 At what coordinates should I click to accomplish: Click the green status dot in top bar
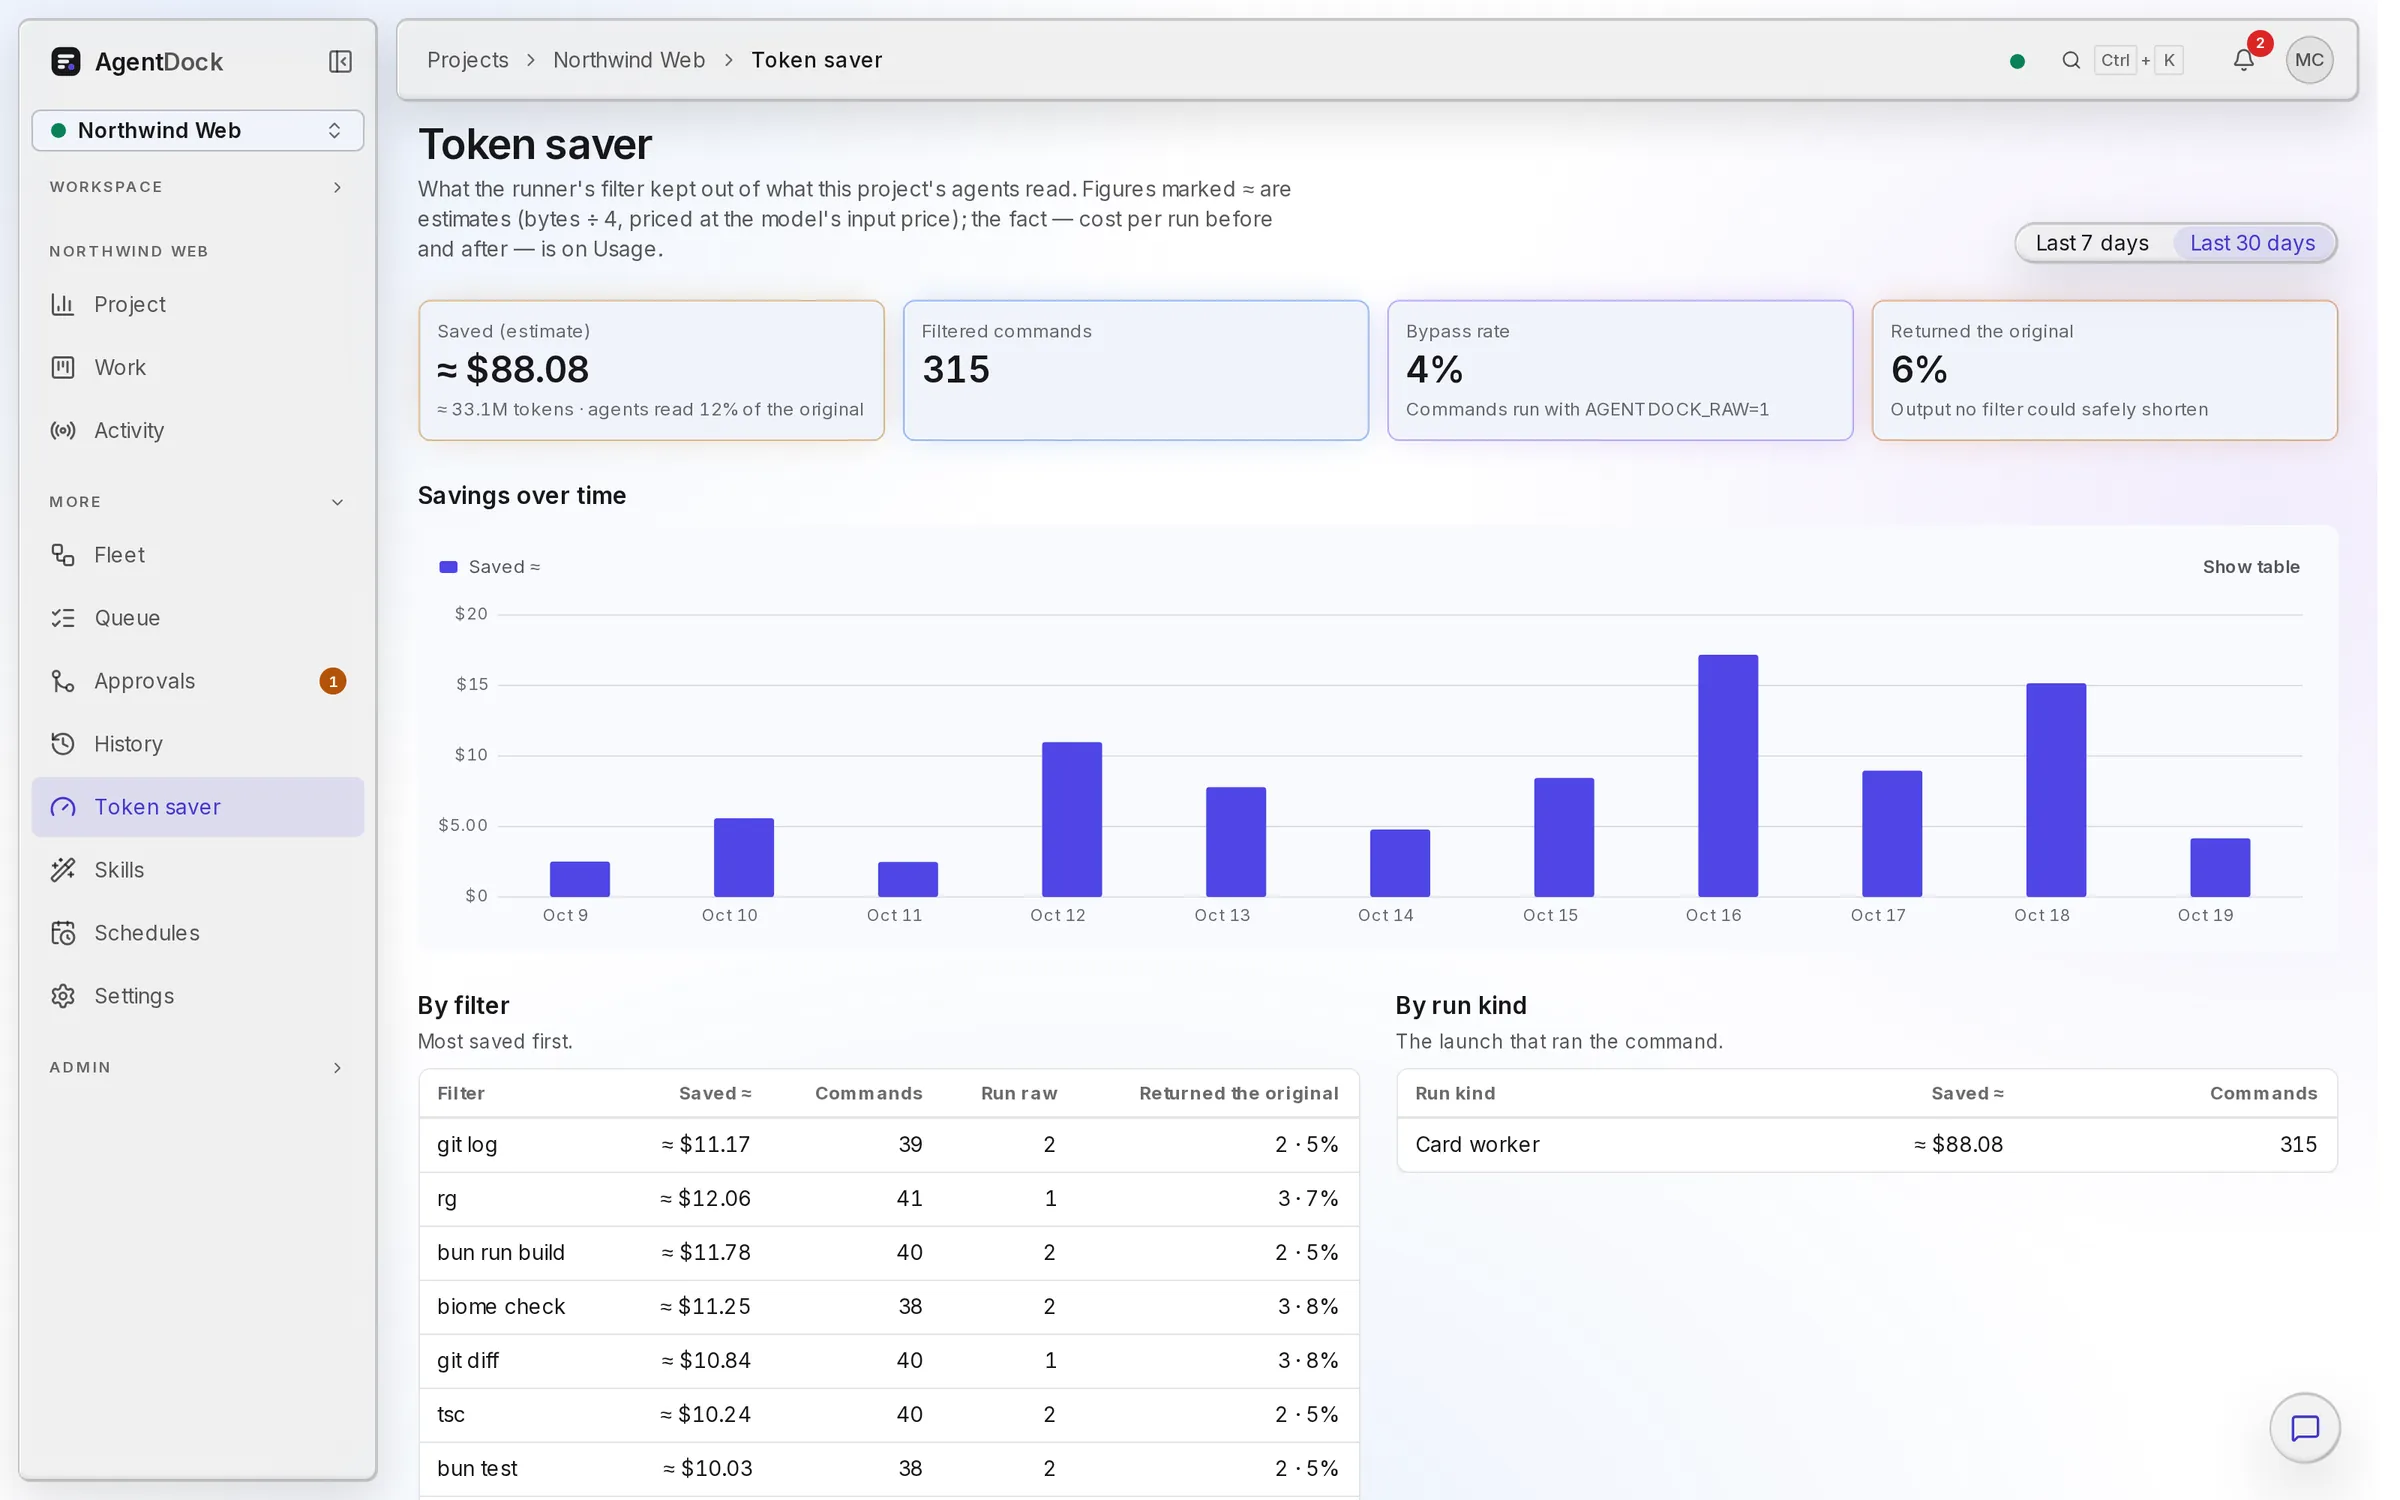(2017, 61)
